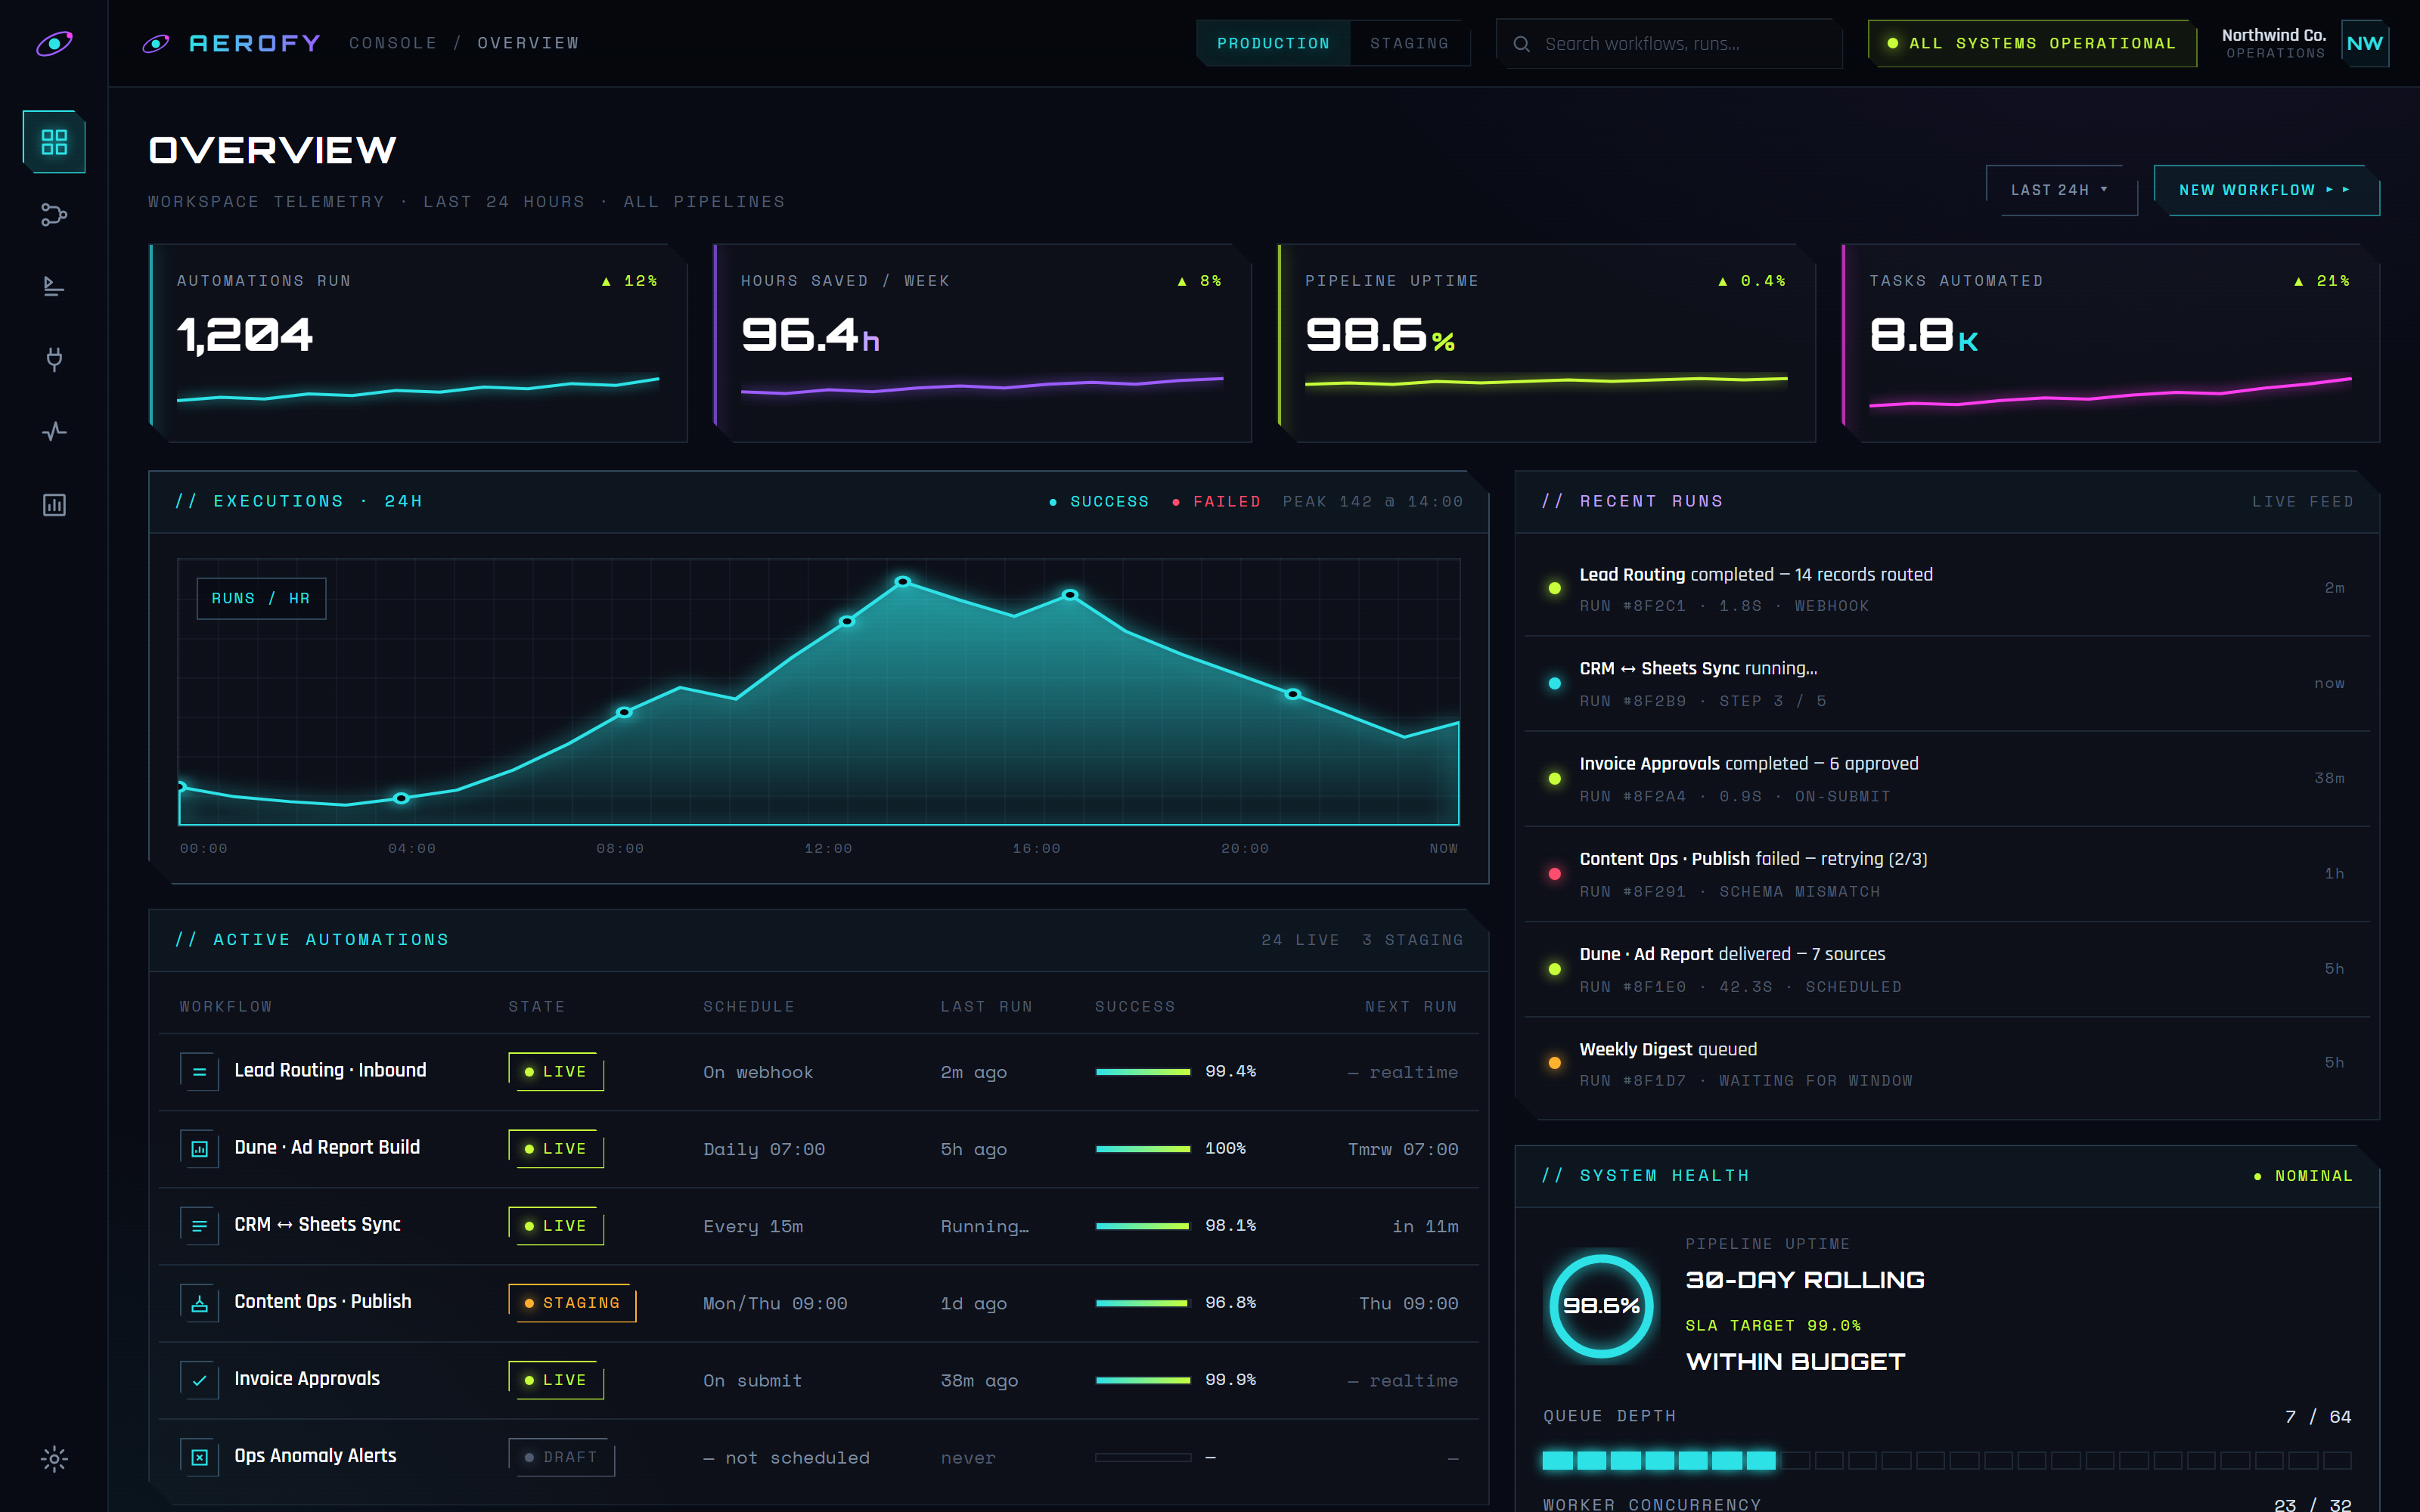The image size is (2420, 1512).
Task: Open the Pipeline Uptime metric card
Action: pyautogui.click(x=1546, y=343)
